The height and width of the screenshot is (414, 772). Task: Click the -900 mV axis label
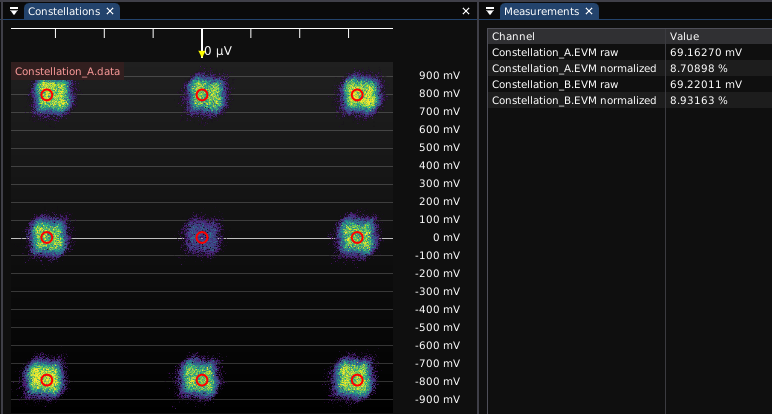coord(437,399)
